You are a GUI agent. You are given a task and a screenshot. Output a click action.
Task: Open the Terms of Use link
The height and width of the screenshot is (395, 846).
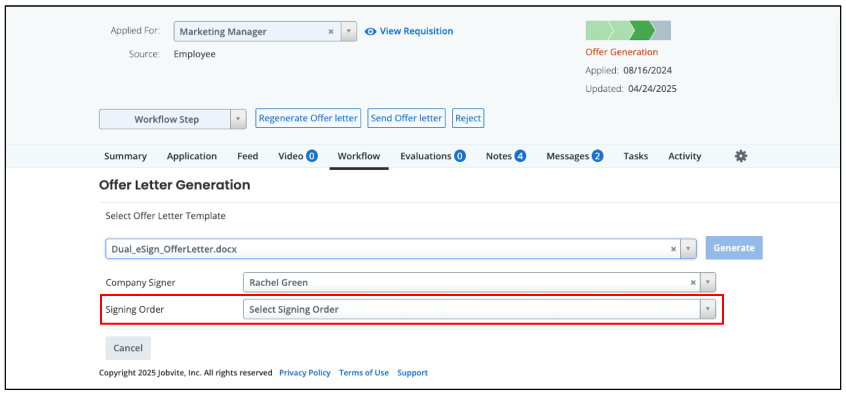[364, 373]
